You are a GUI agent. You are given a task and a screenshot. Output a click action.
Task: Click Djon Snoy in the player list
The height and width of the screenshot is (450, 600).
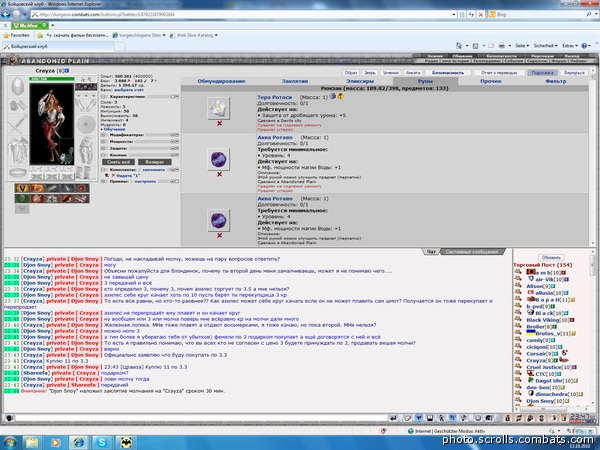point(540,401)
